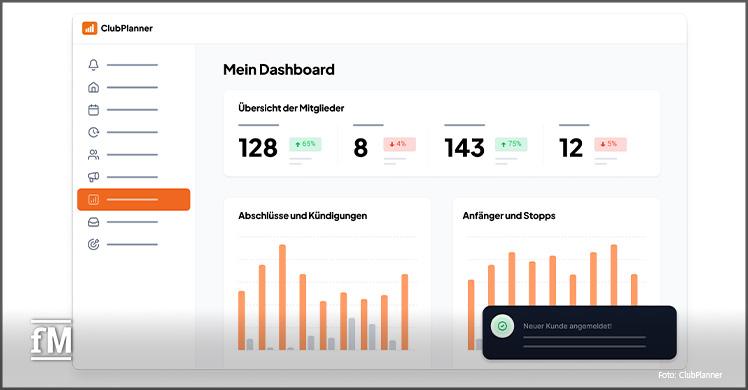Viewport: 748px width, 390px height.
Task: Click tallest bar in Anfänger und Stopps chart
Action: [613, 275]
